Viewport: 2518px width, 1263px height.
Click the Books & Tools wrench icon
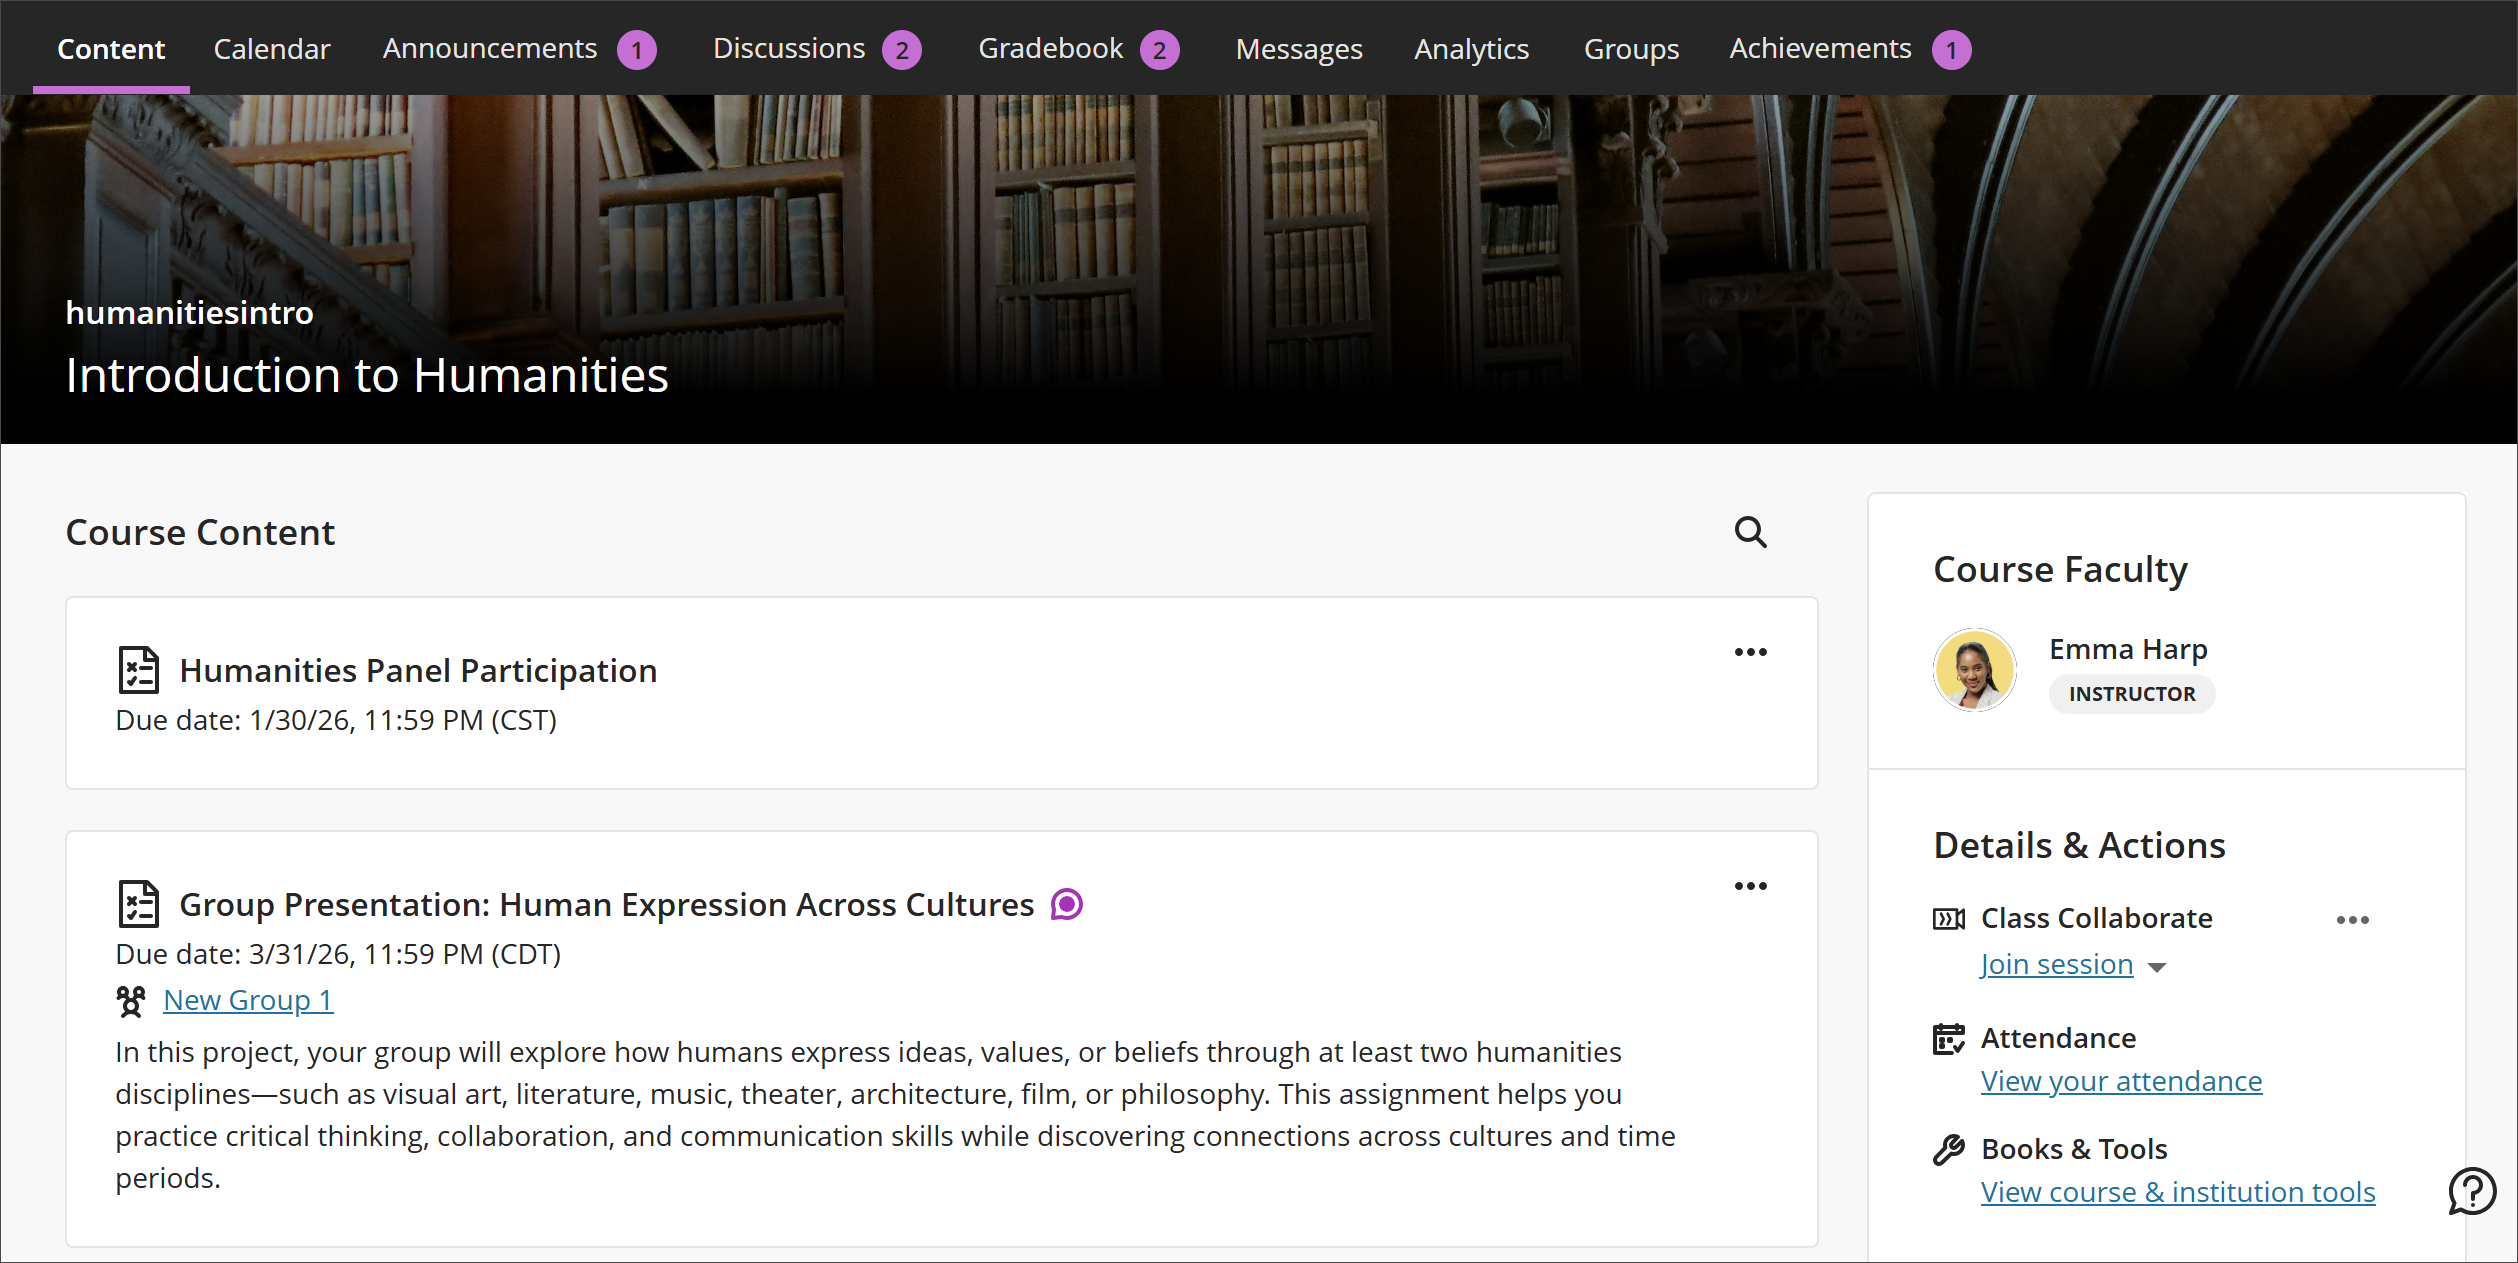coord(1948,1148)
